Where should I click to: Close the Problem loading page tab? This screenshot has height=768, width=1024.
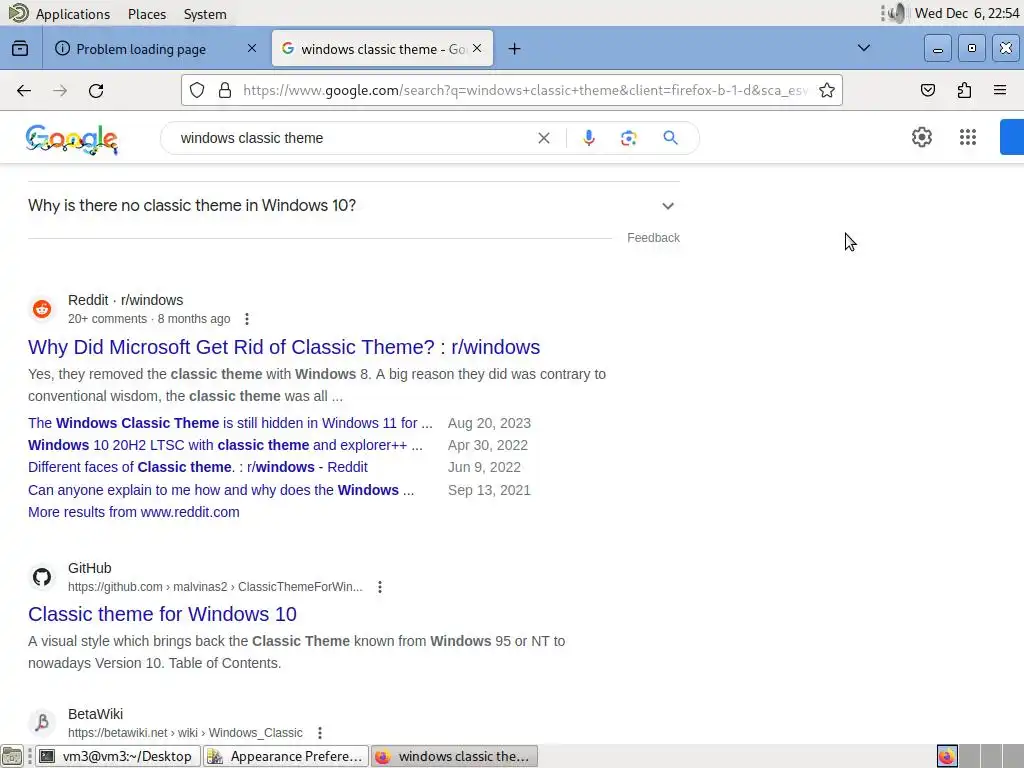coord(252,48)
